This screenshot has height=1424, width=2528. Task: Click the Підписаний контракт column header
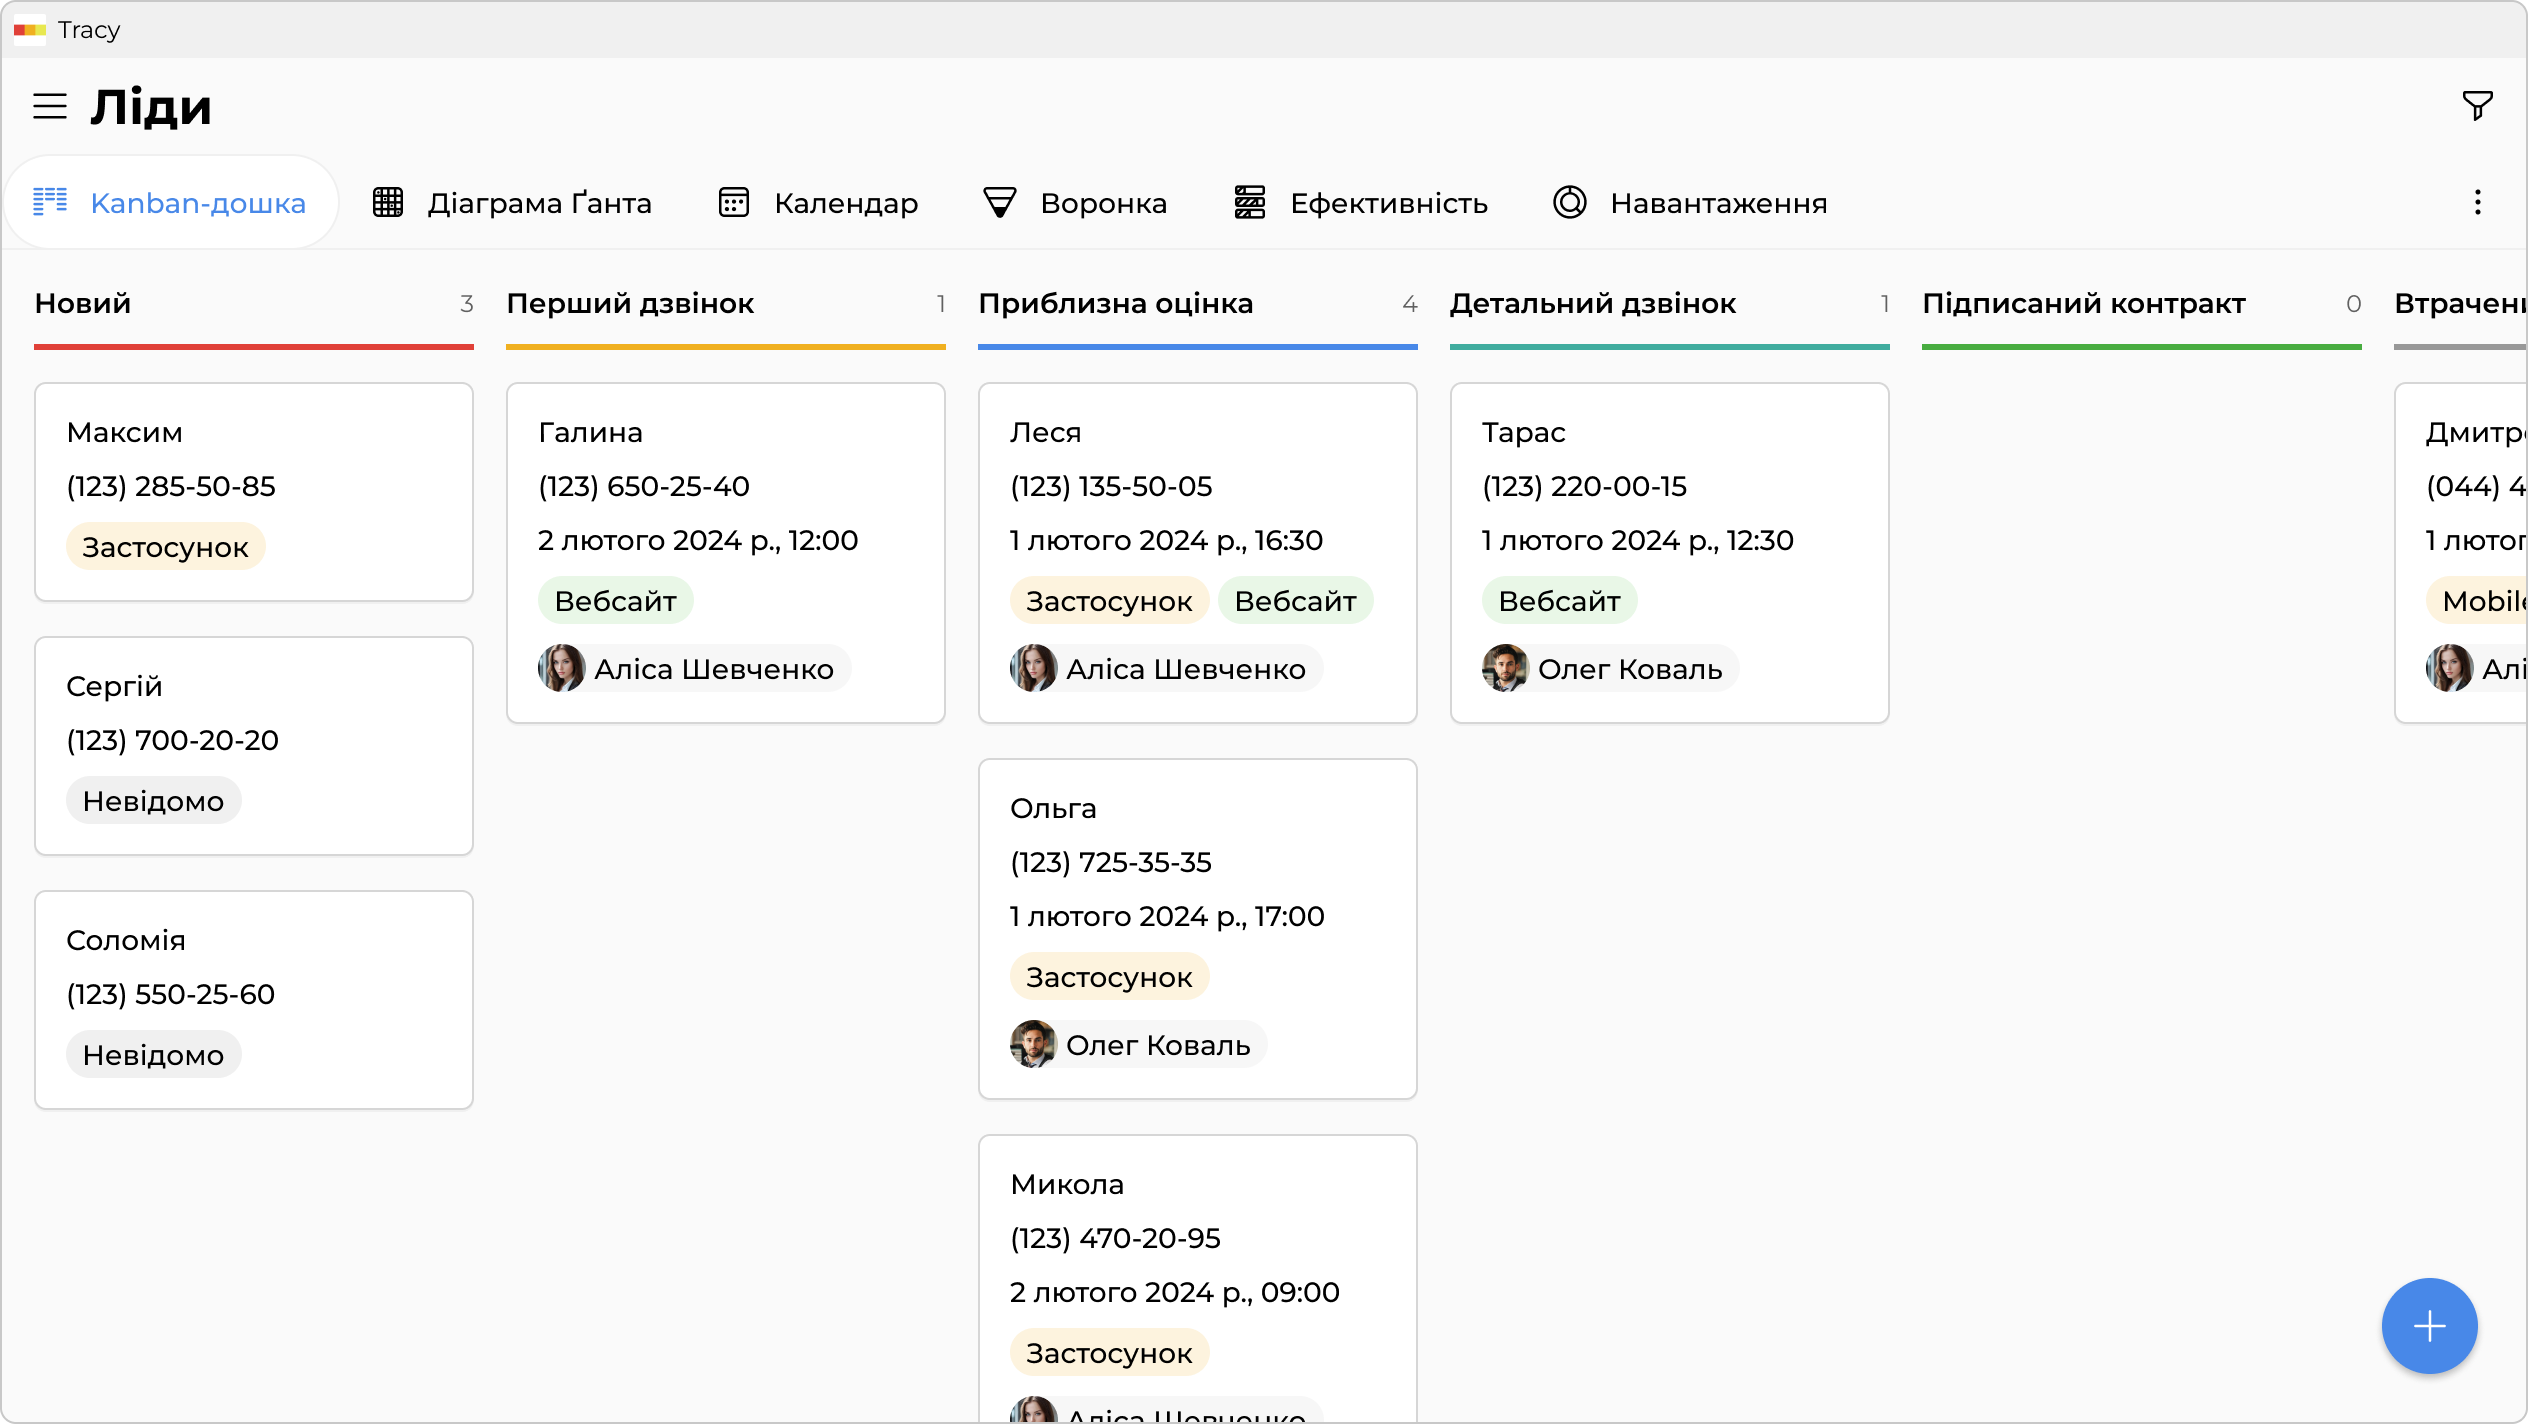tap(2084, 304)
